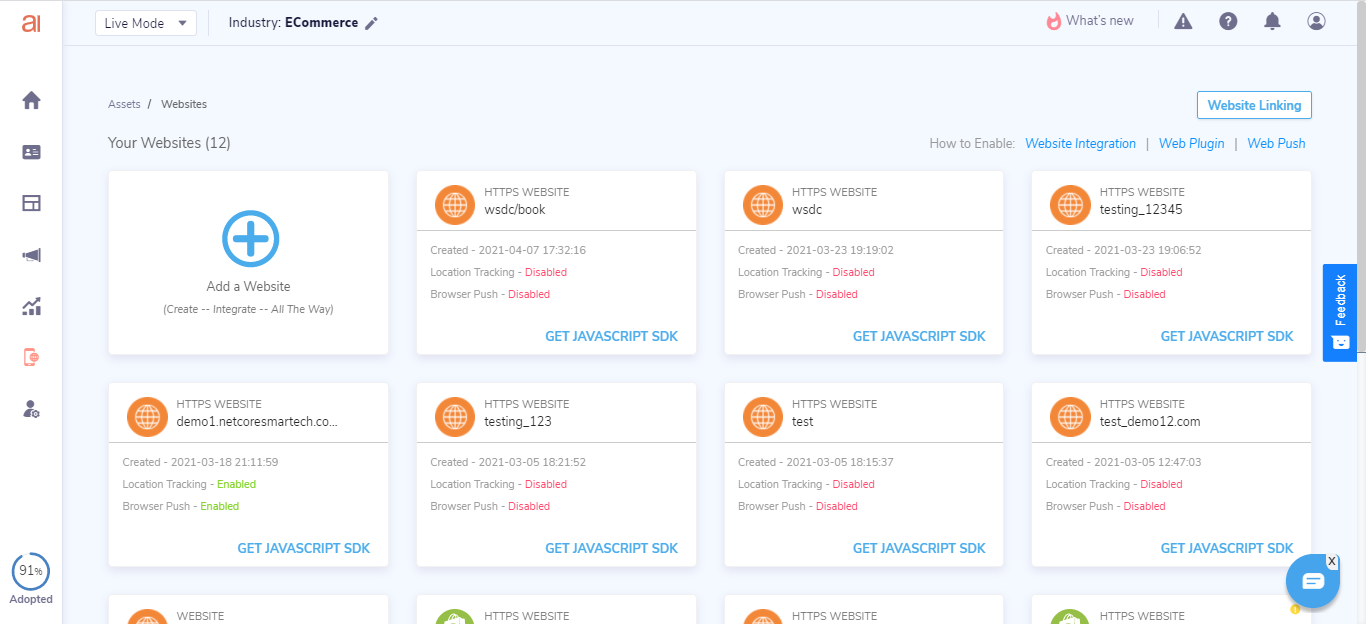The height and width of the screenshot is (624, 1366).
Task: Click Location Tracking 'Enabled' status
Action: pos(237,484)
